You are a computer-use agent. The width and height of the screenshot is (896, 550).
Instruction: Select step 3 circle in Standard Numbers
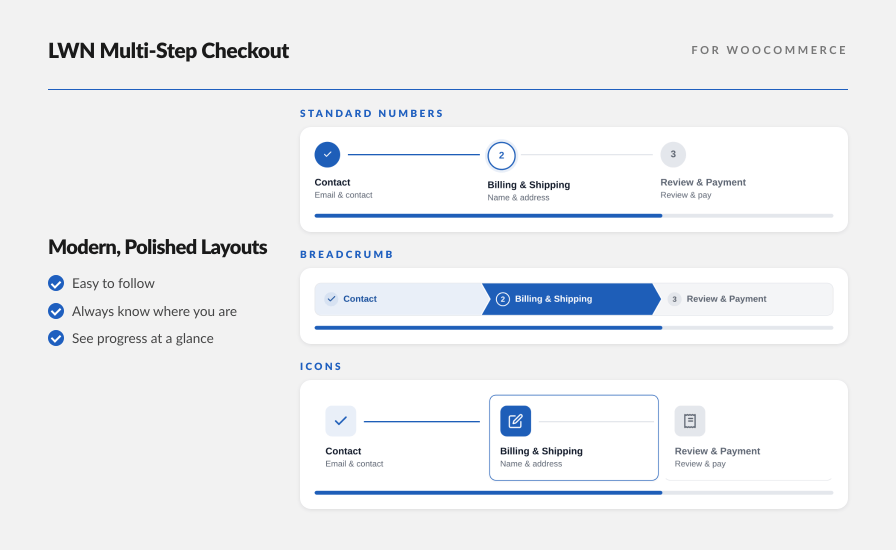[x=673, y=154]
